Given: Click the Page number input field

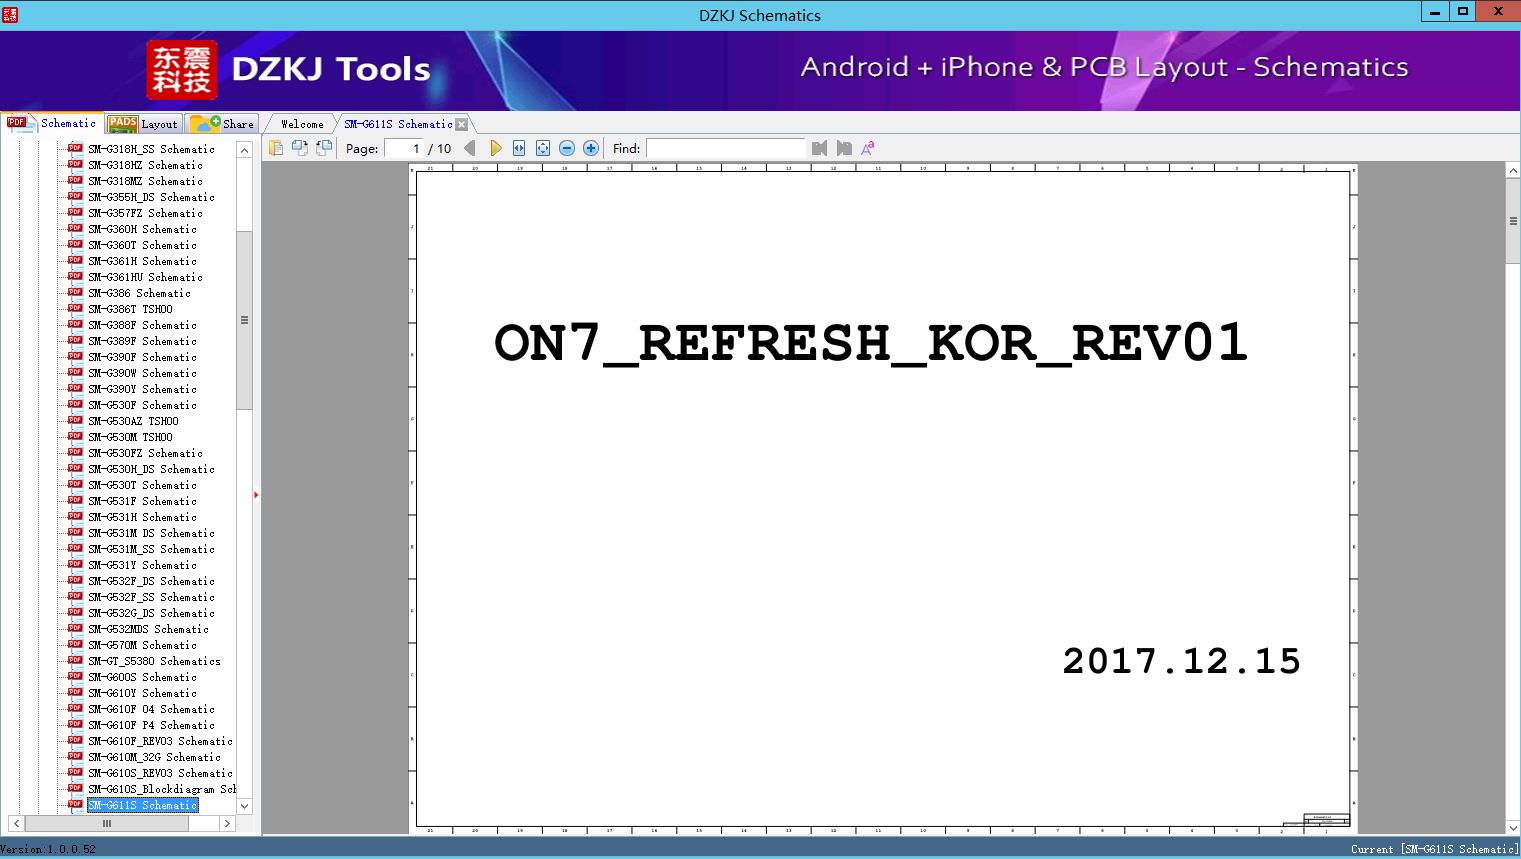Looking at the screenshot, I should click(x=405, y=148).
